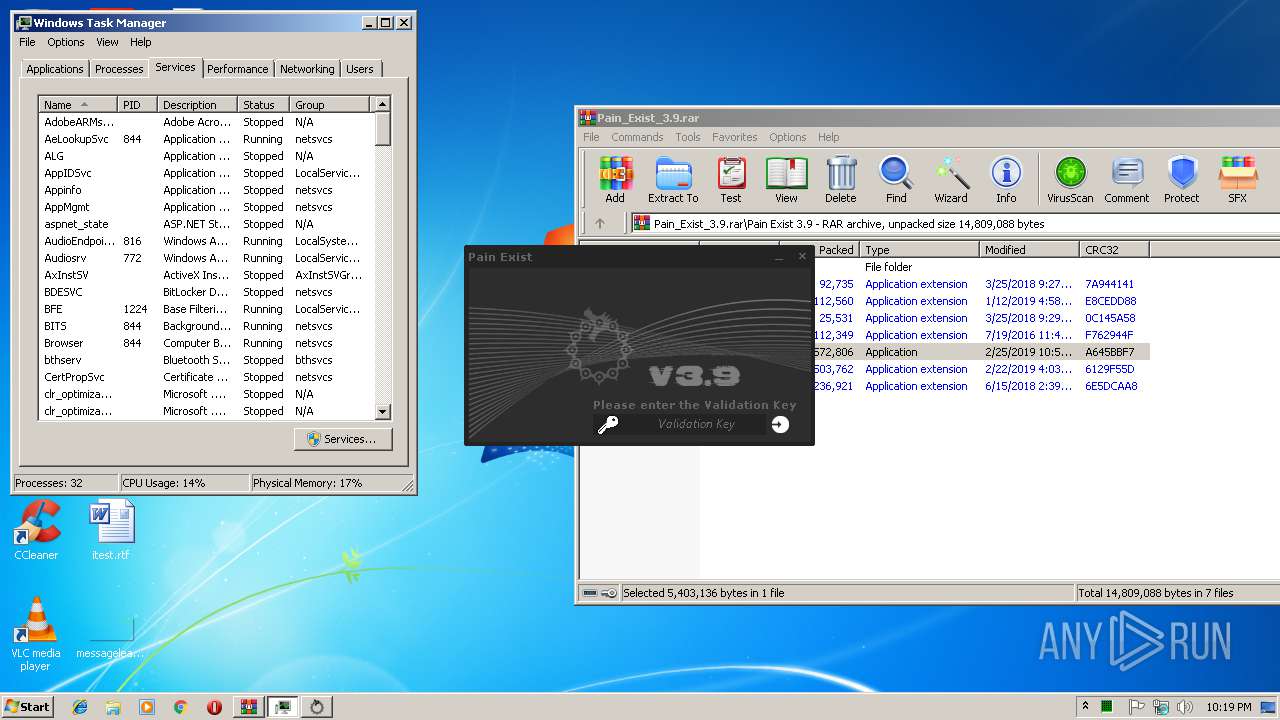
Task: Select the Audiosrv service row
Action: click(x=206, y=258)
